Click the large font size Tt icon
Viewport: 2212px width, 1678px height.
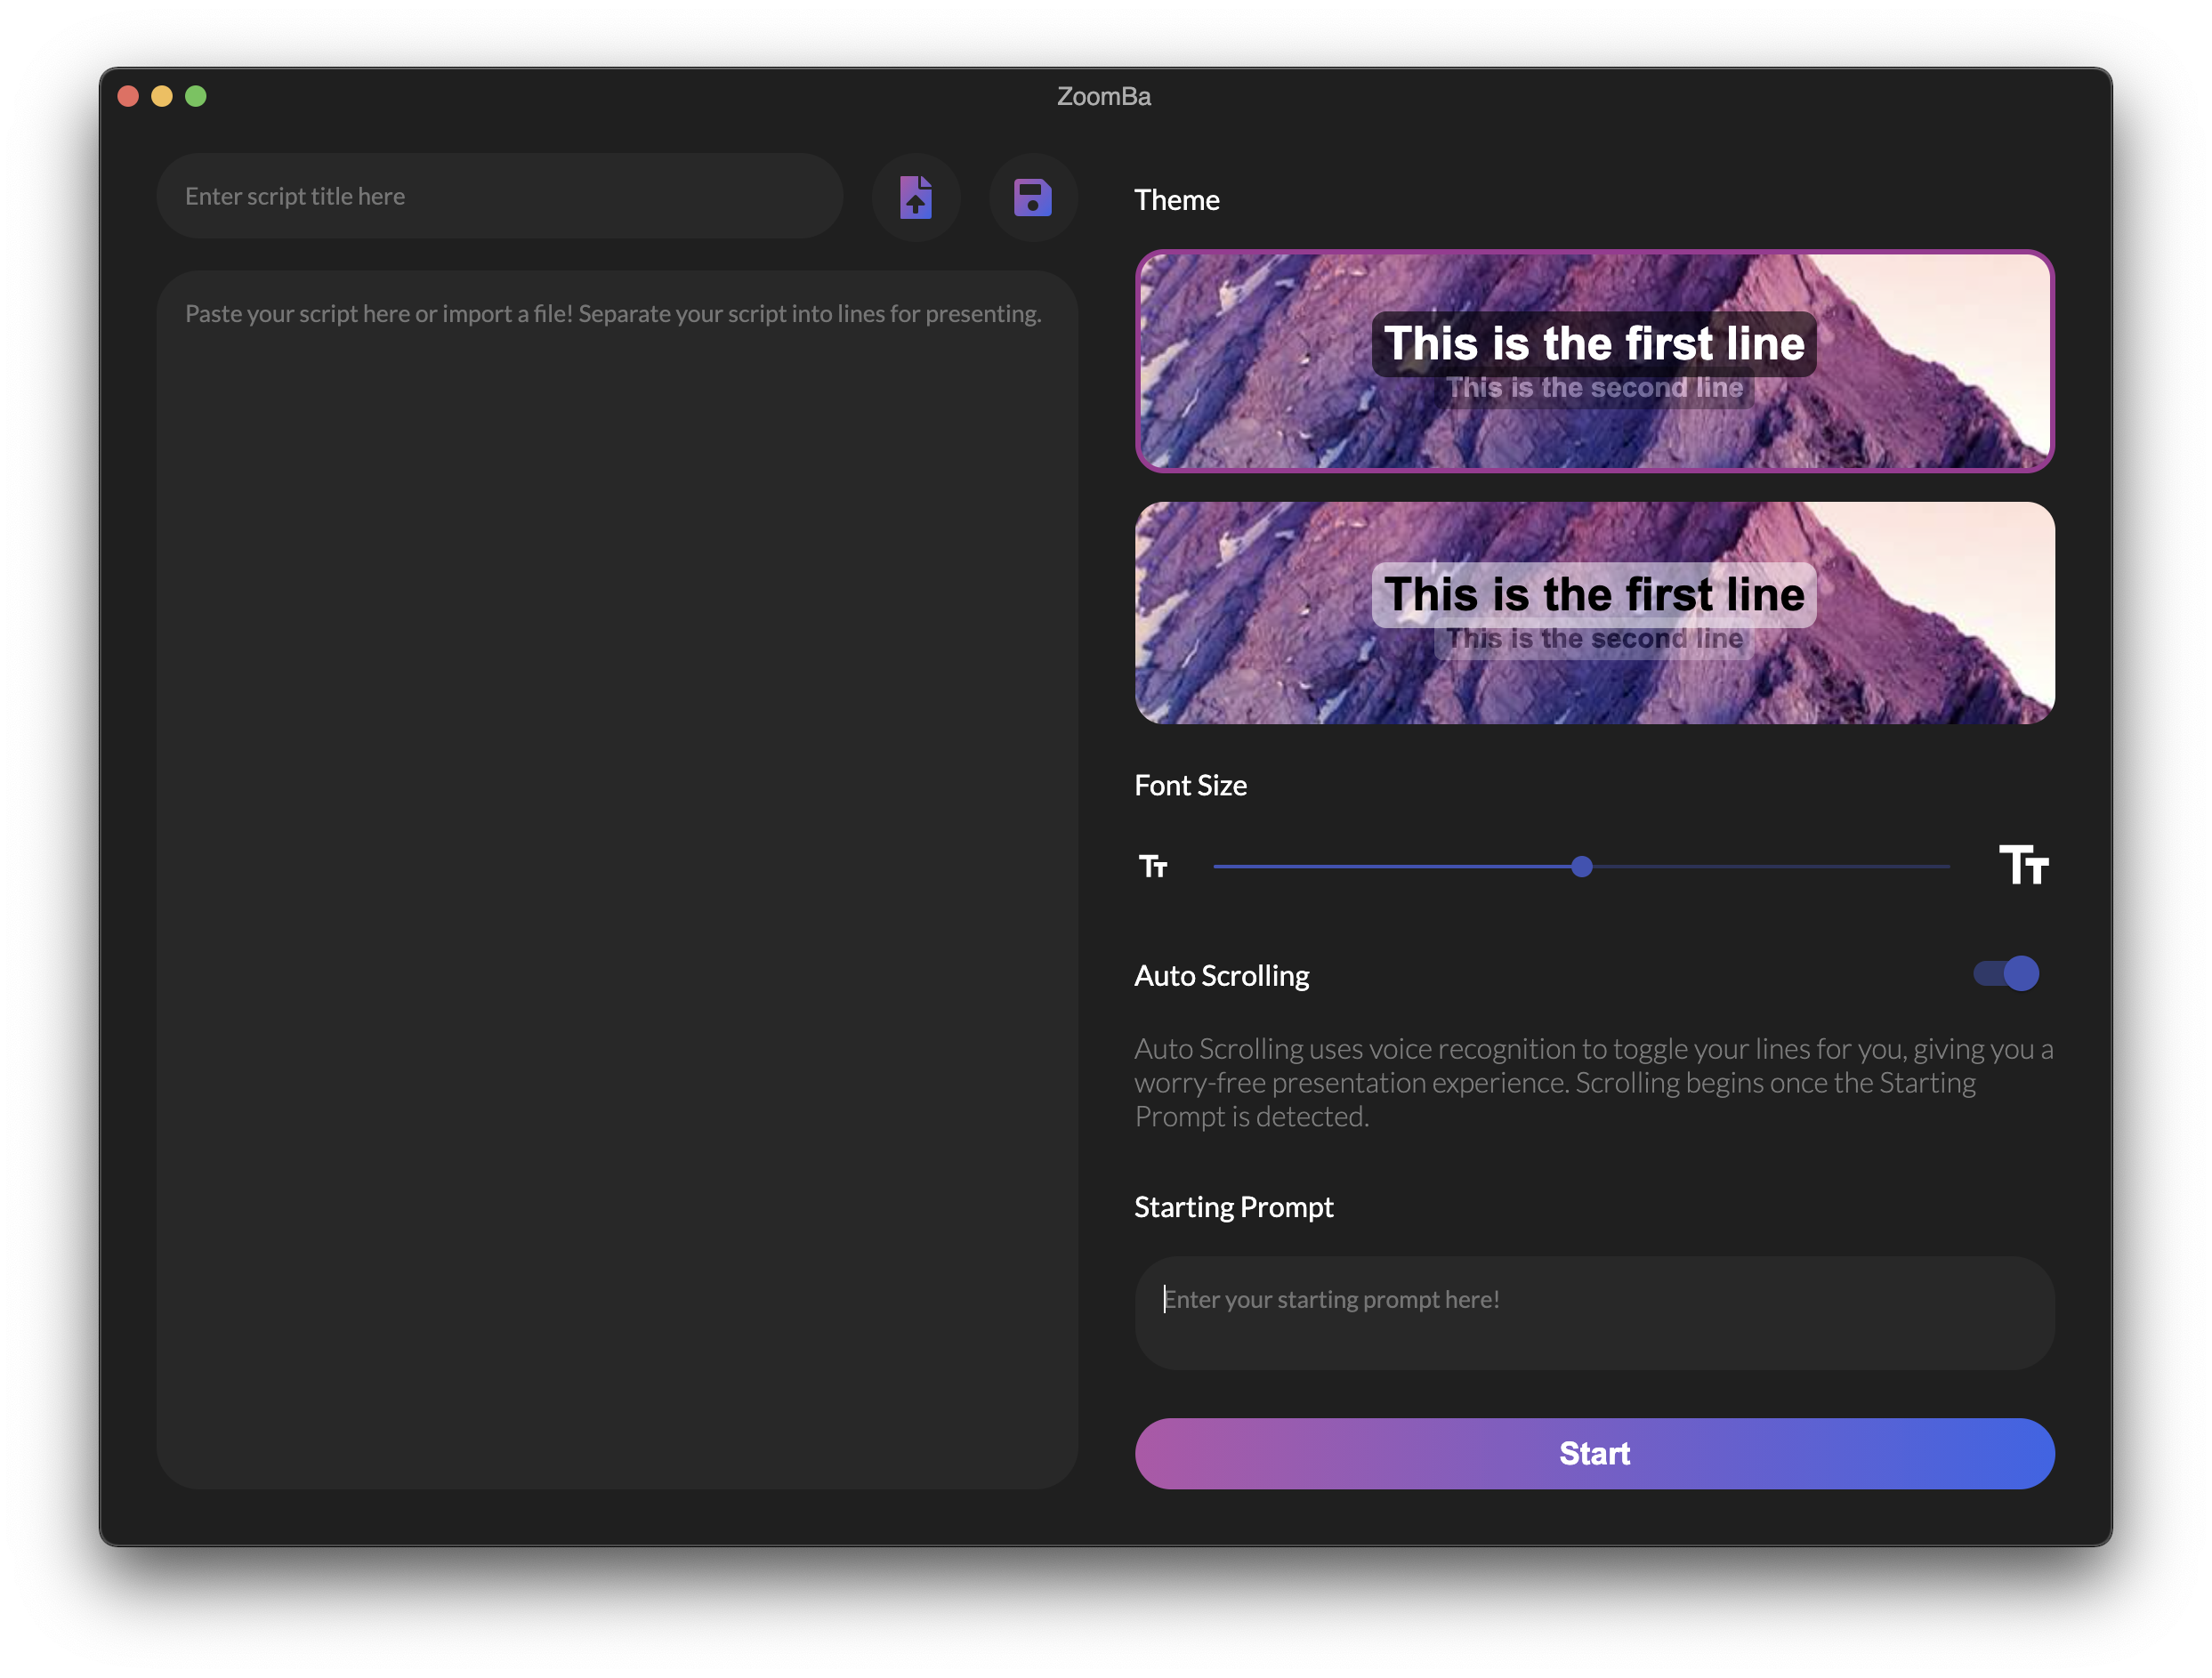click(x=2024, y=865)
